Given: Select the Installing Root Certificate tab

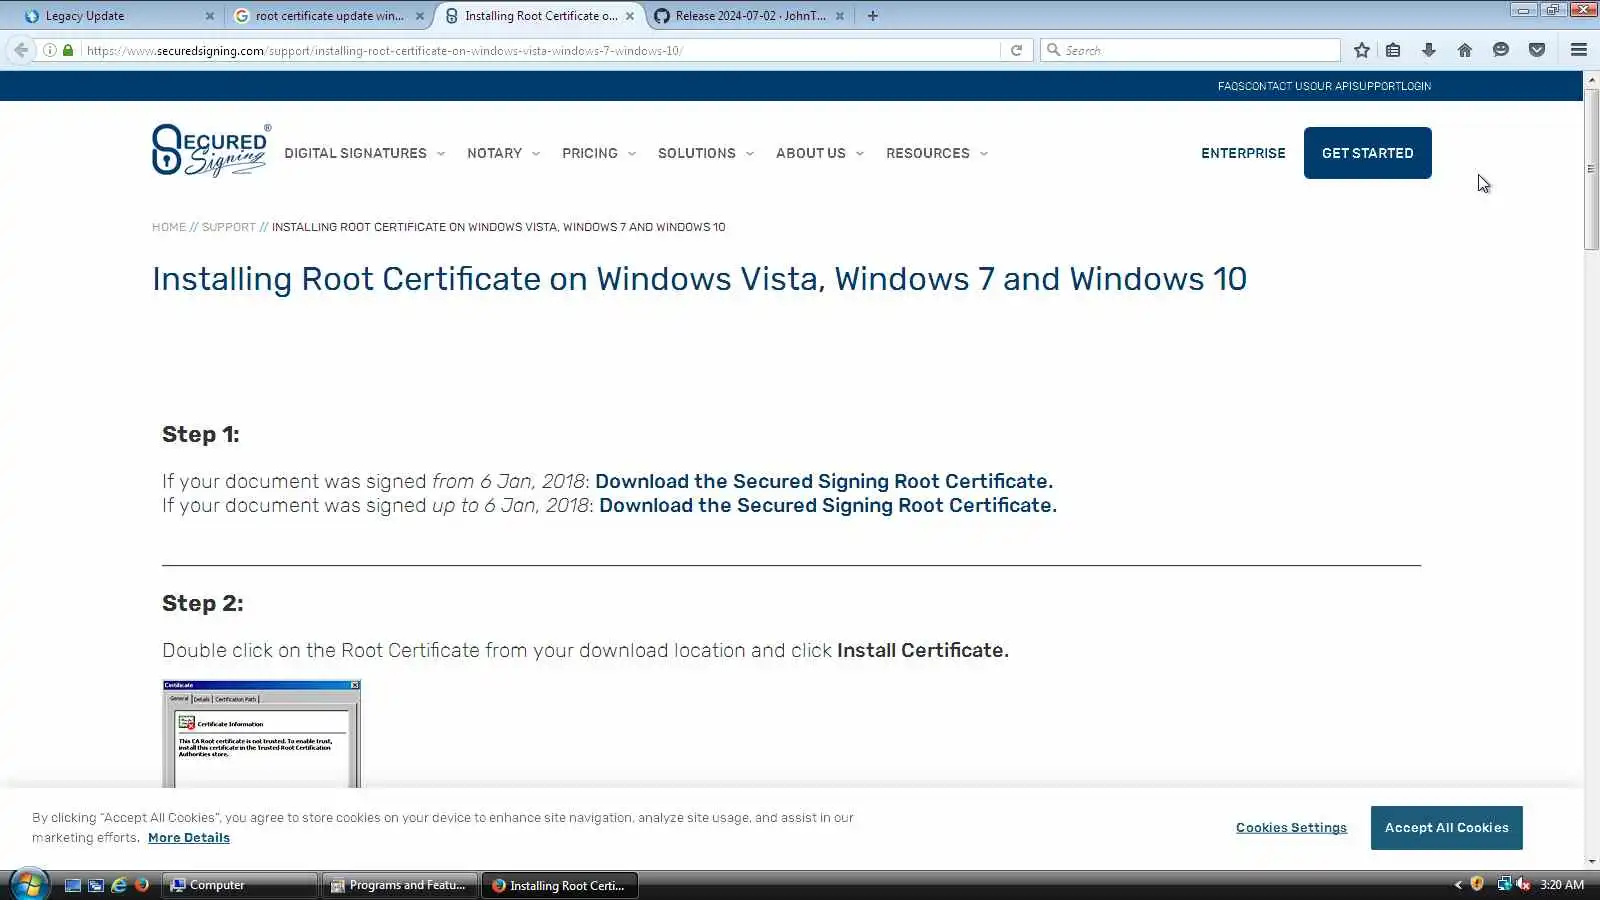Looking at the screenshot, I should pos(540,16).
